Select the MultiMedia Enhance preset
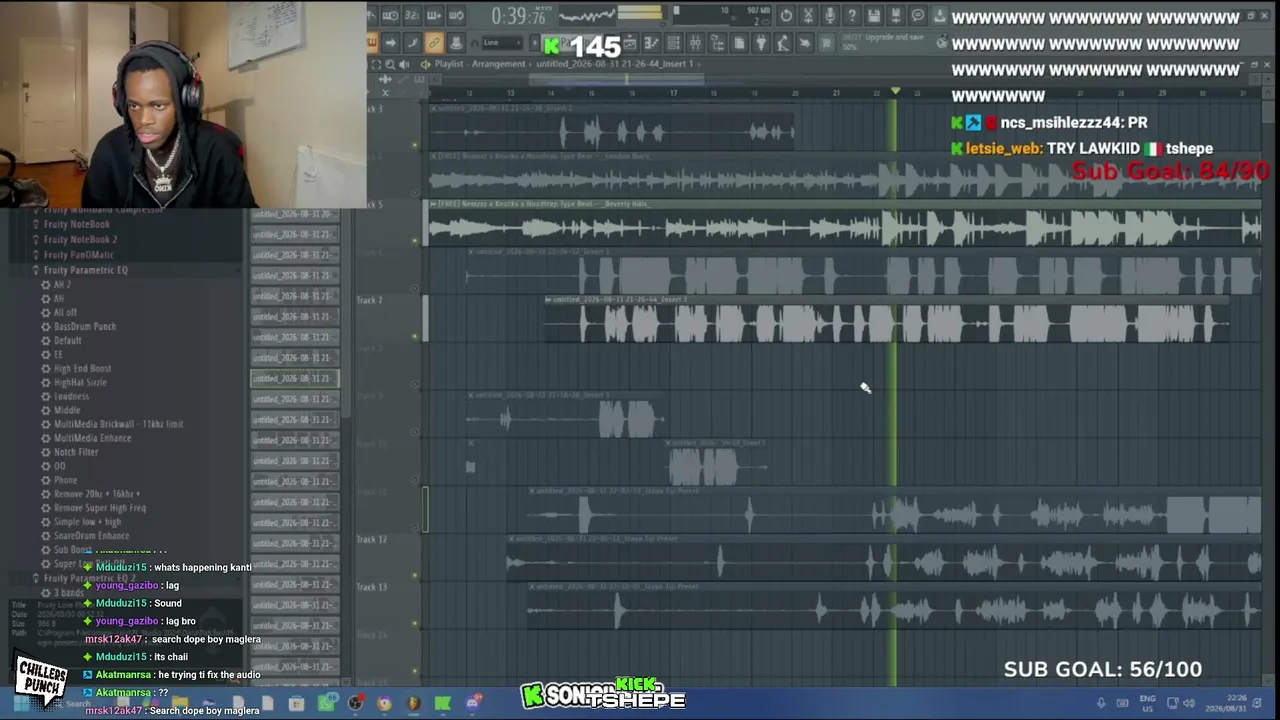This screenshot has width=1280, height=720. click(92, 438)
